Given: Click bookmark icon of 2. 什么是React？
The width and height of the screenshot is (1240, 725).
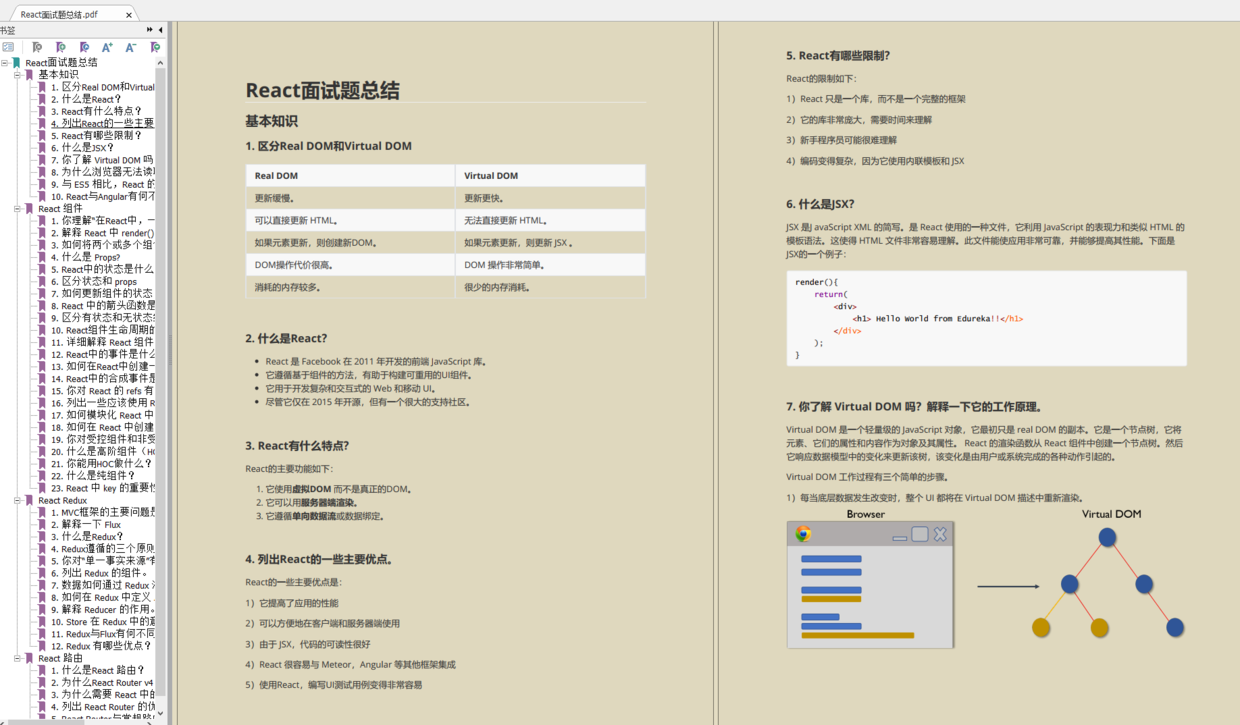Looking at the screenshot, I should [43, 99].
